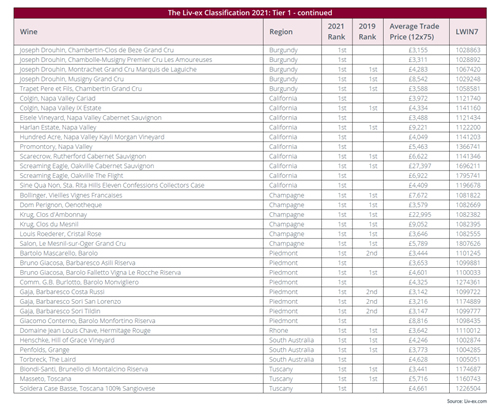
Task: Select 'Colgin, Napa Valley Cariad' wine
Action: (57, 98)
